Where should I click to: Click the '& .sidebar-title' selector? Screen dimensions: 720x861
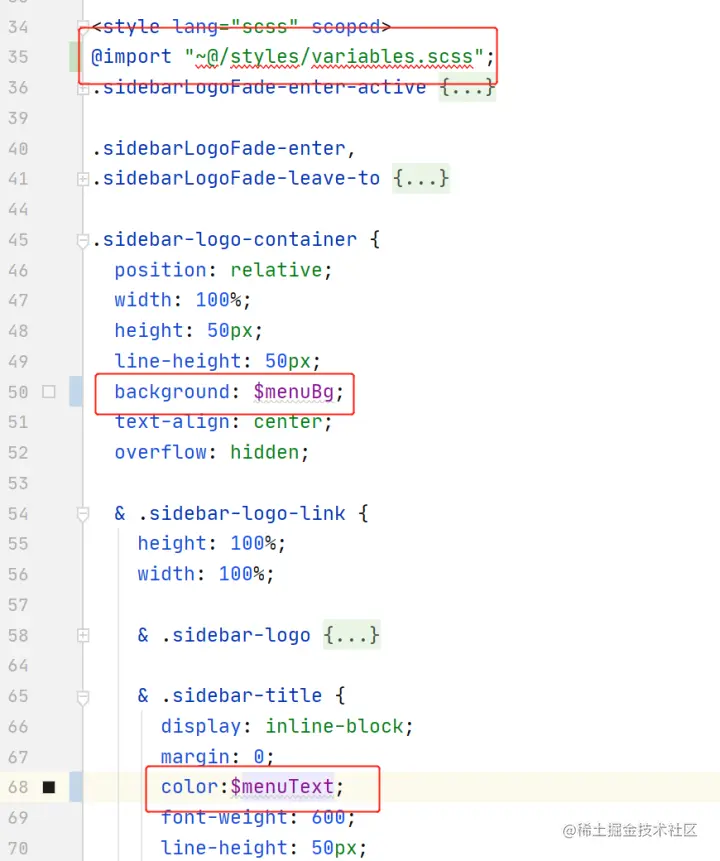pos(230,696)
